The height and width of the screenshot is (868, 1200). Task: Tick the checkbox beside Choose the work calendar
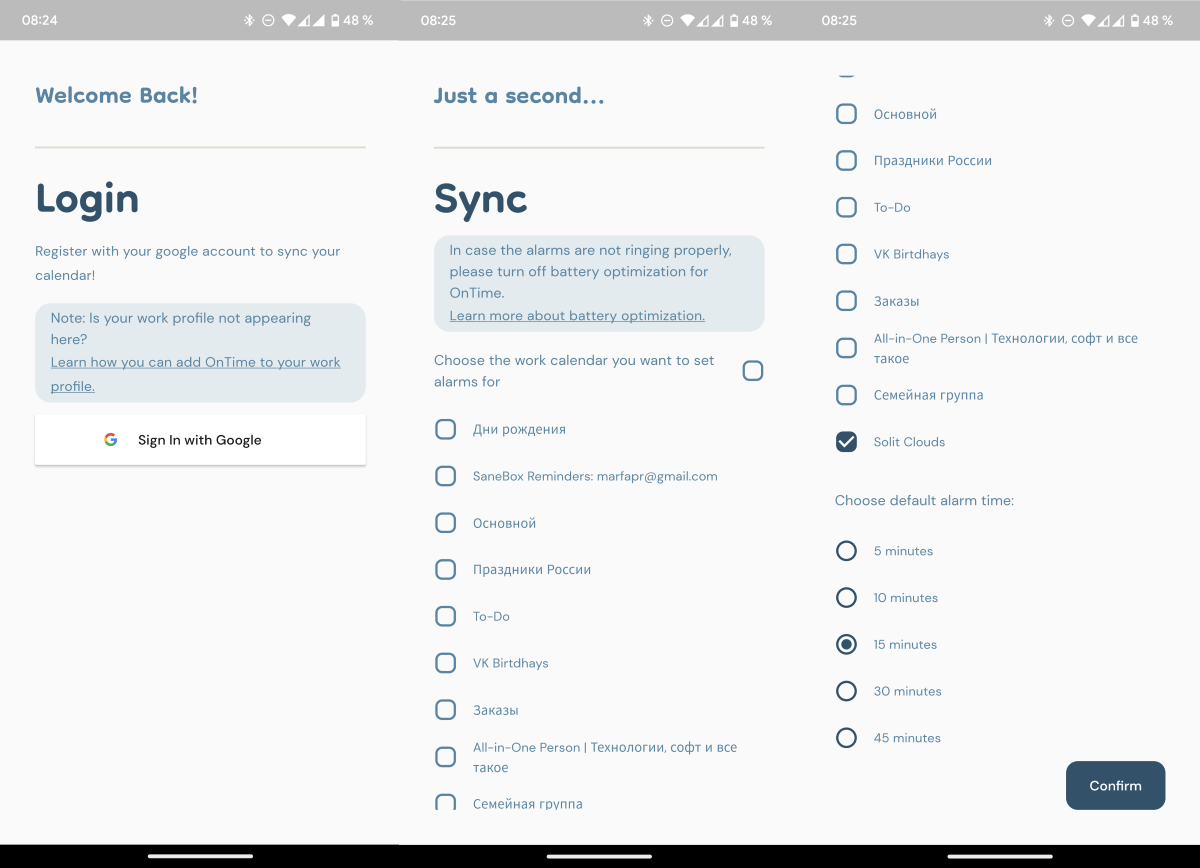coord(753,371)
